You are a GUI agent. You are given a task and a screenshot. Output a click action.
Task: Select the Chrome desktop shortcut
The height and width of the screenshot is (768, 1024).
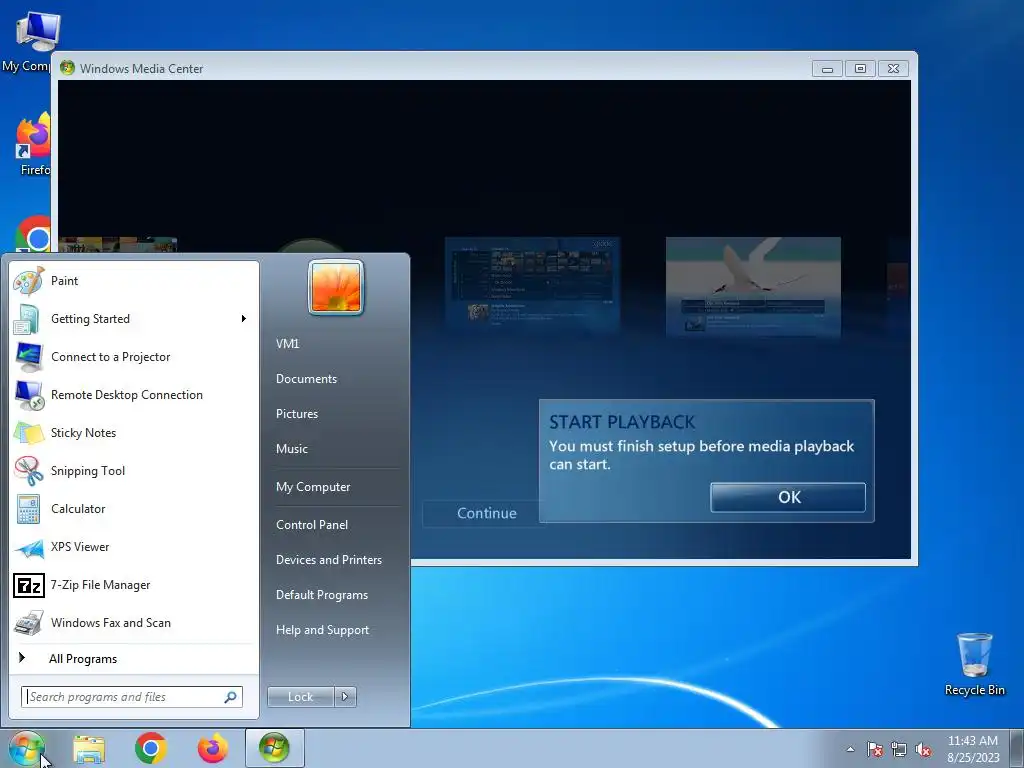[x=33, y=234]
